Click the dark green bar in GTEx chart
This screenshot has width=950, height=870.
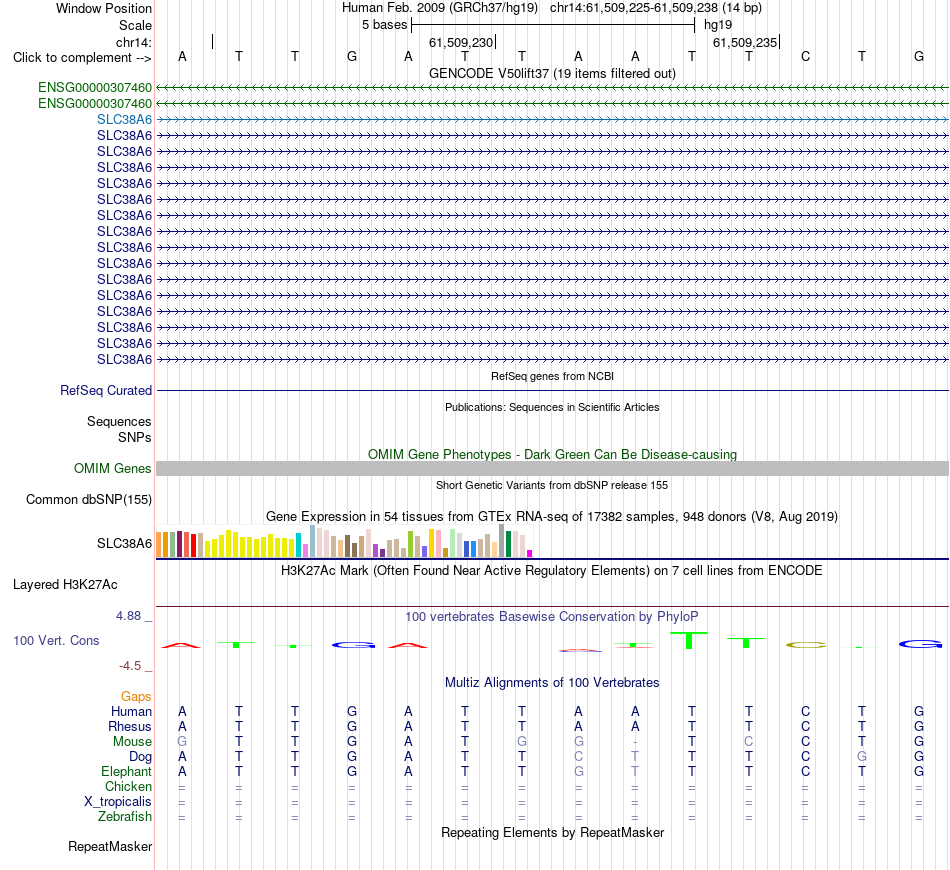[x=508, y=543]
